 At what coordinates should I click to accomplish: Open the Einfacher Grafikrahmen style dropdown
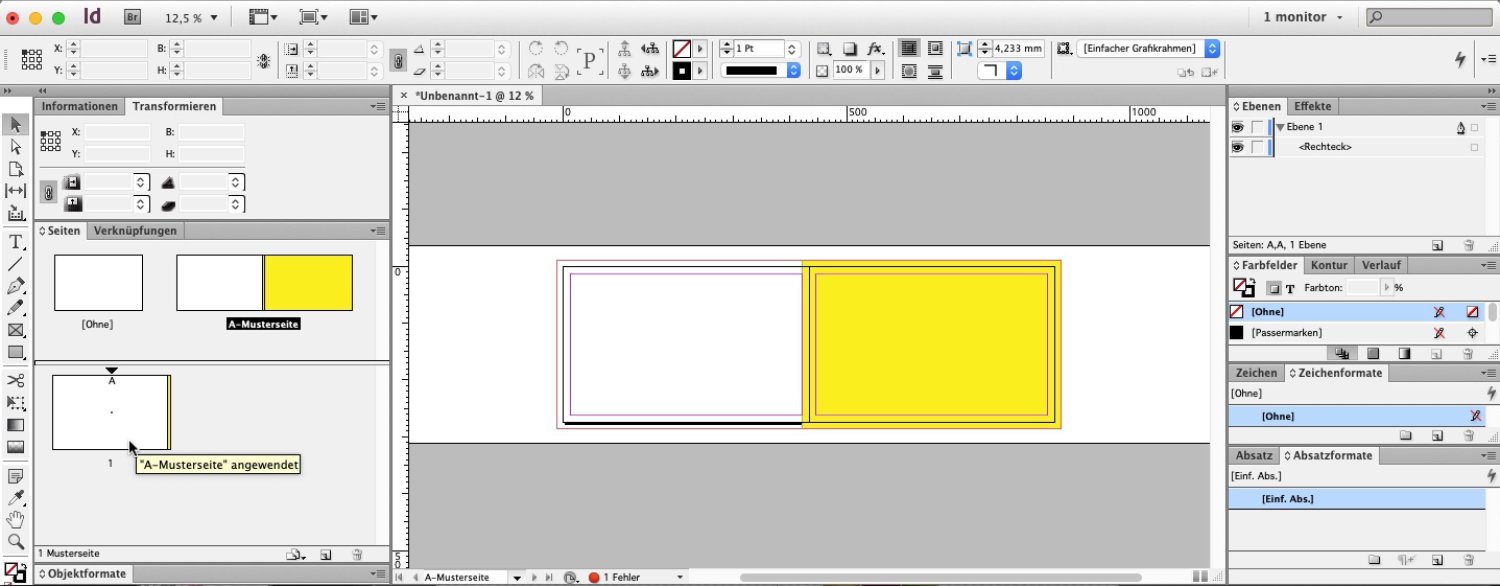click(1212, 48)
